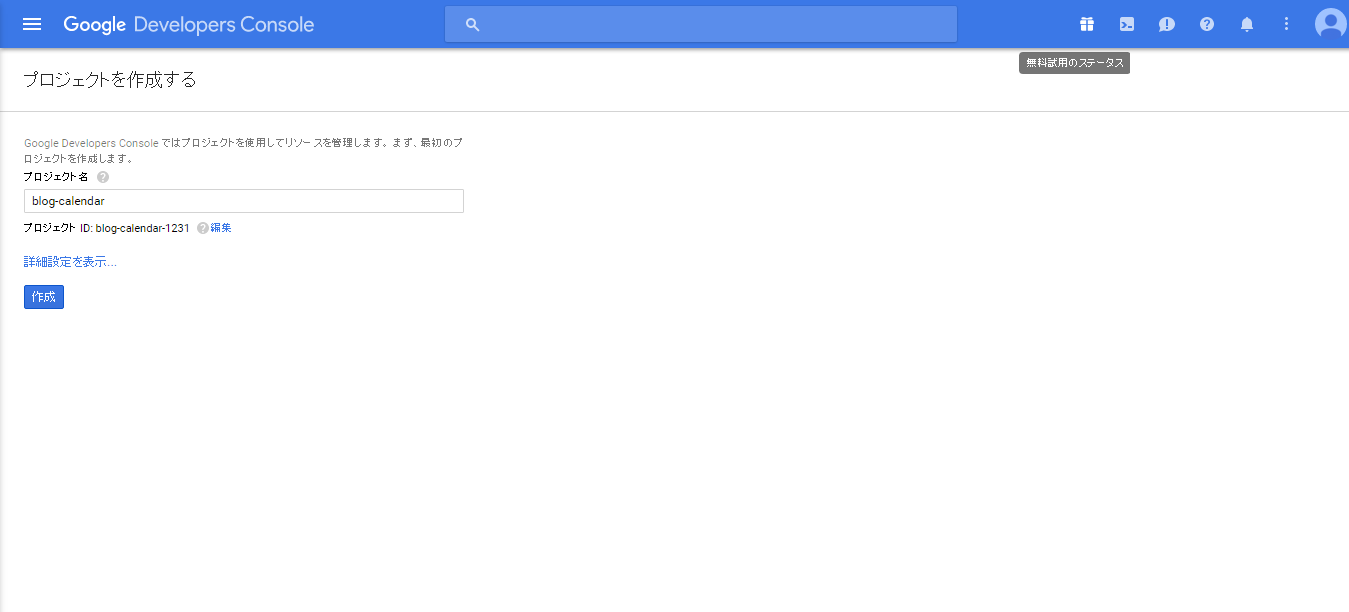Click the 無料試用のステータス tooltip

(1074, 63)
